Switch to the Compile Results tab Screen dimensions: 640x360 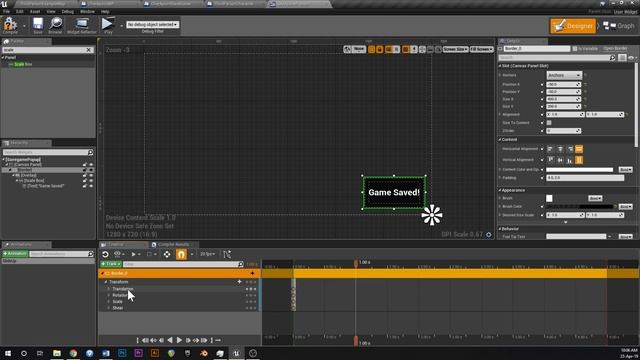point(173,244)
